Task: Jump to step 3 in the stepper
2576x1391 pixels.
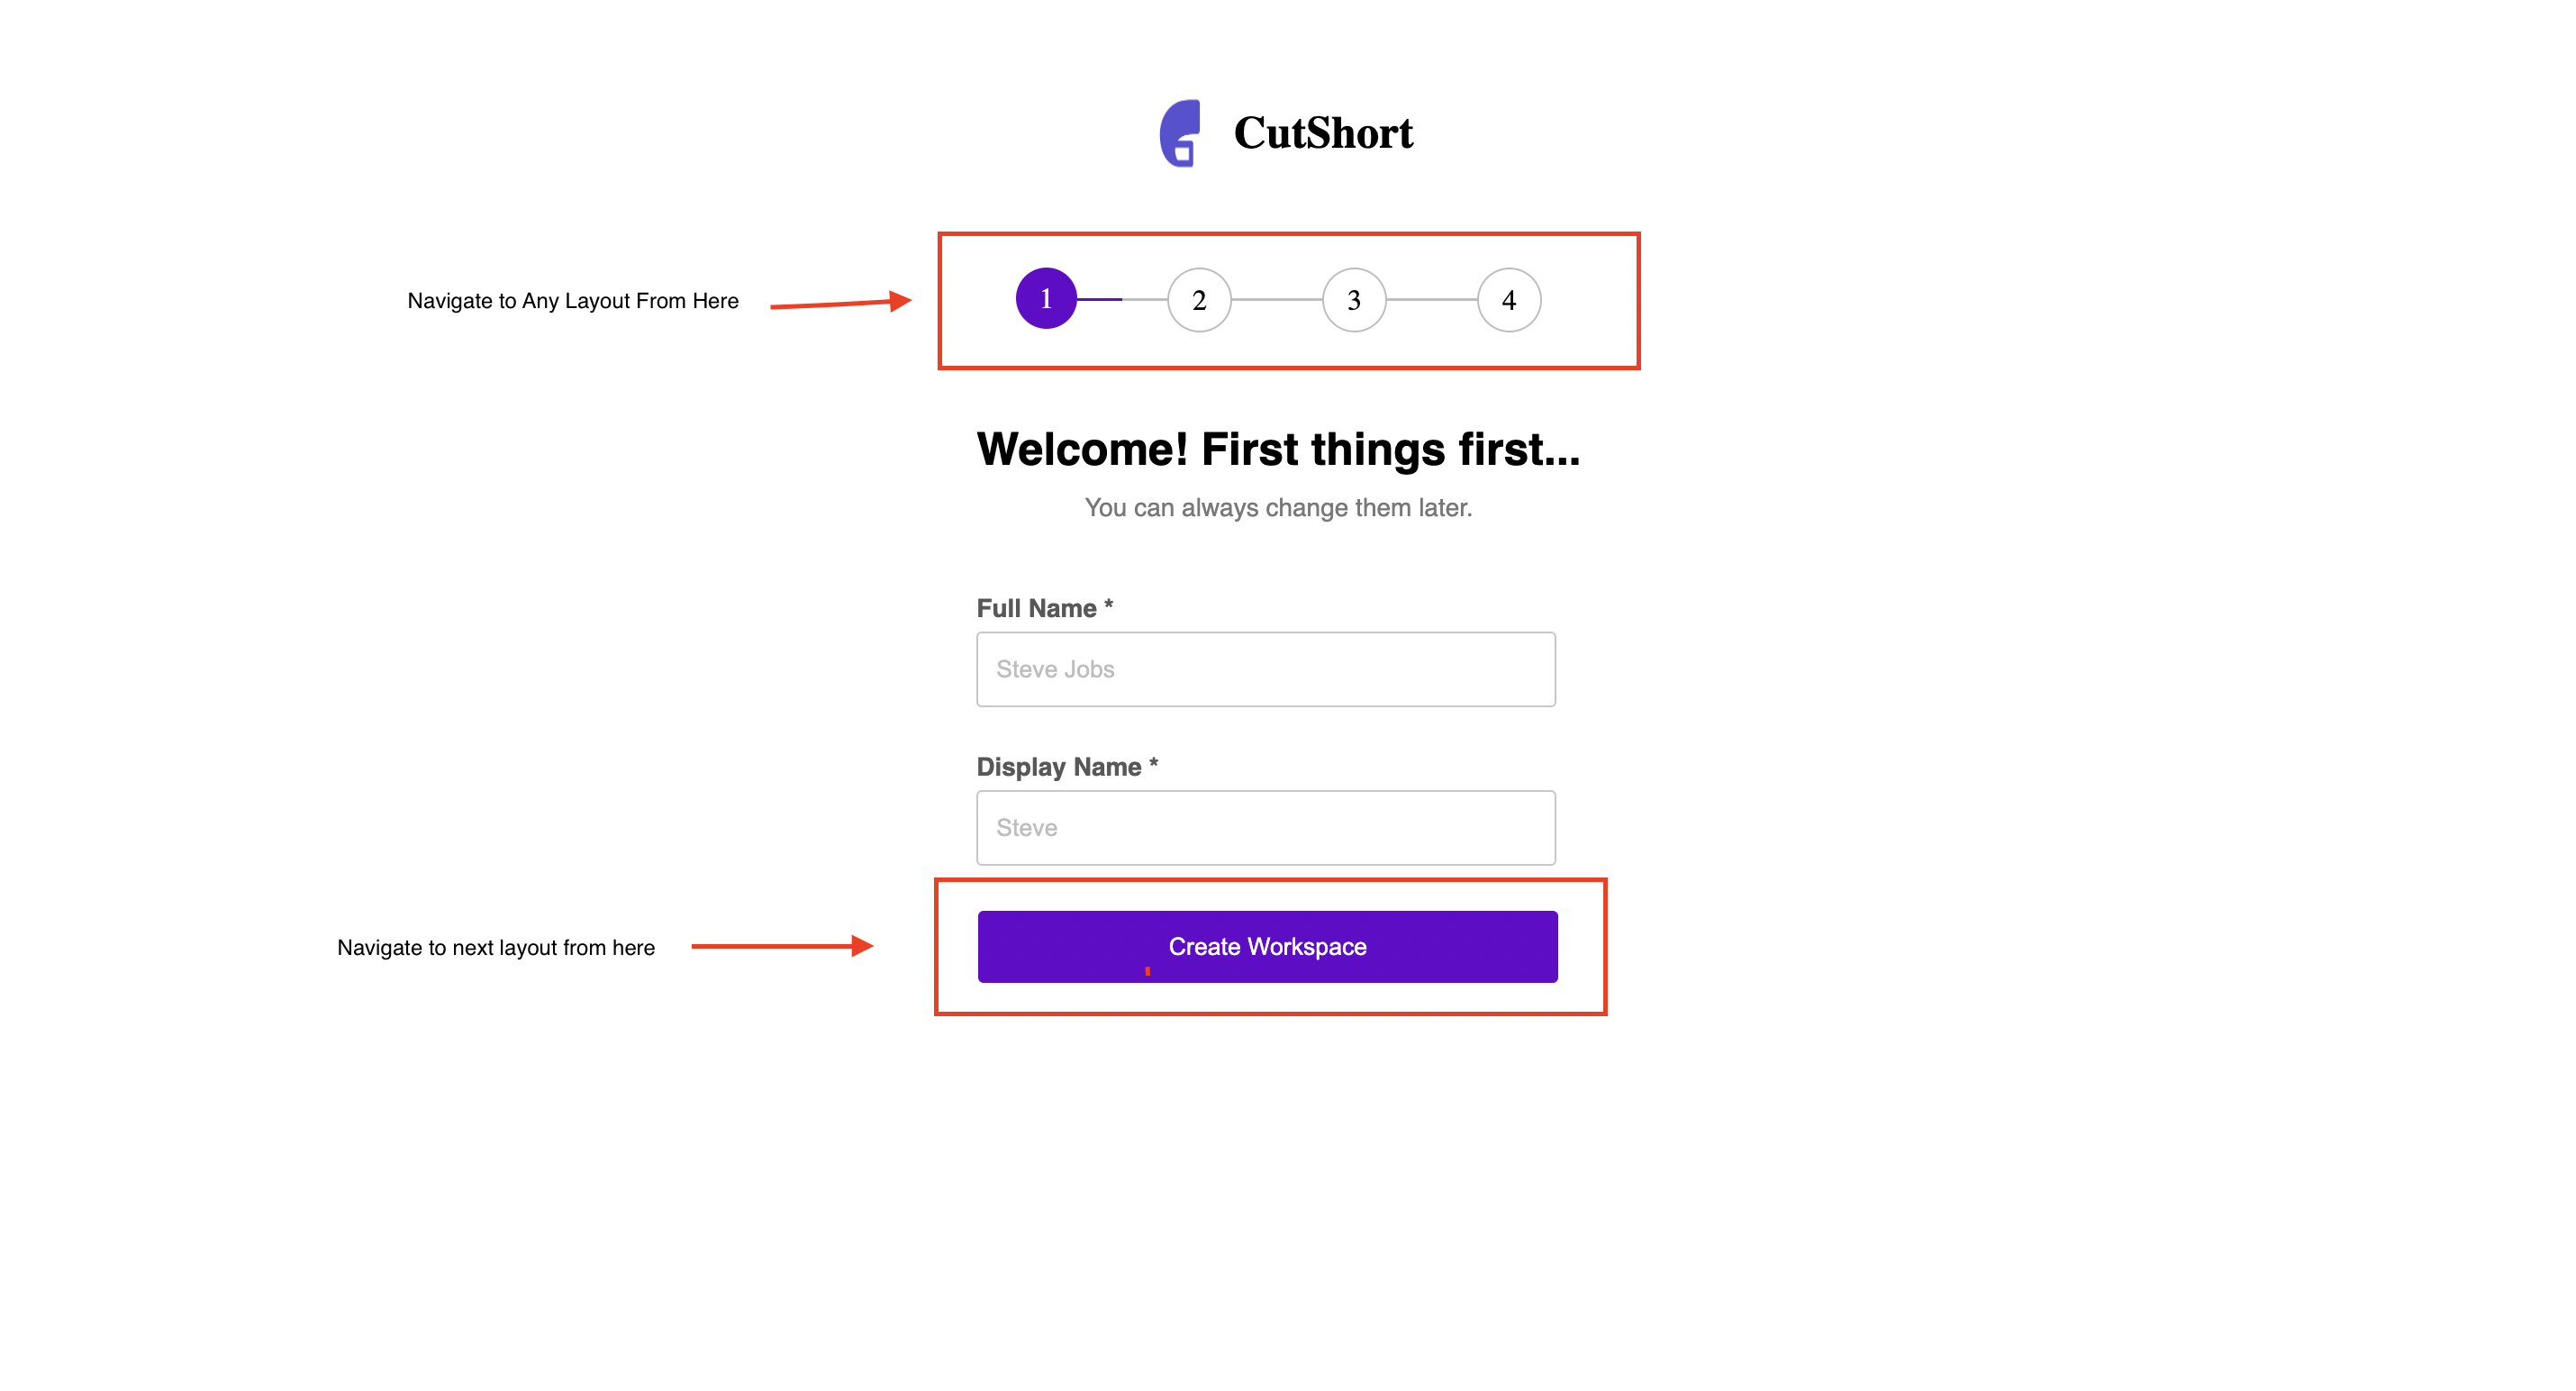Action: point(1354,299)
